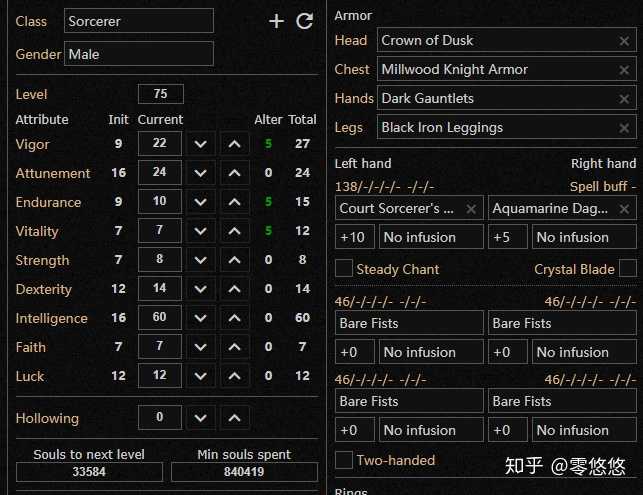Remove the Aquamarine Dagger right hand weapon
Viewport: 643px width, 495px height.
pos(624,209)
